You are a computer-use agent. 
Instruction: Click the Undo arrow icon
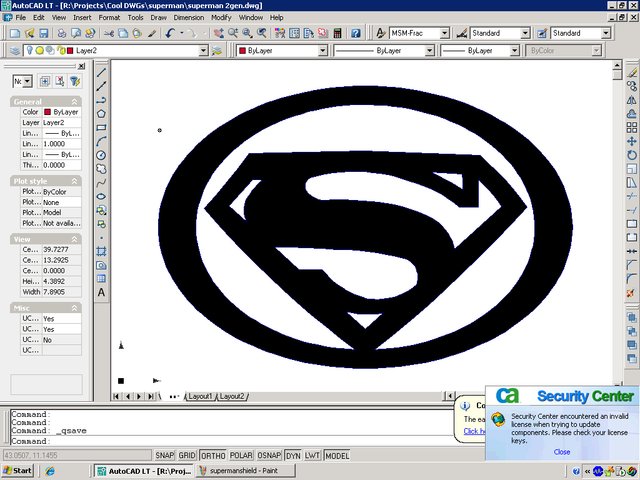171,33
